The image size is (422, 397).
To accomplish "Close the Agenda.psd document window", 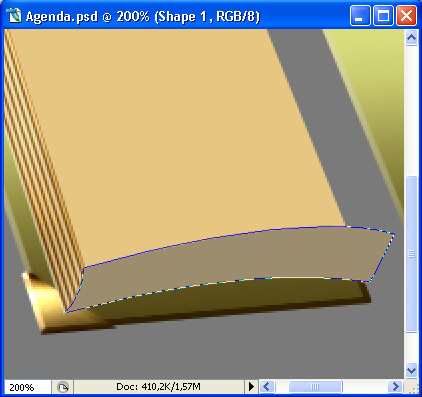I will coord(406,16).
